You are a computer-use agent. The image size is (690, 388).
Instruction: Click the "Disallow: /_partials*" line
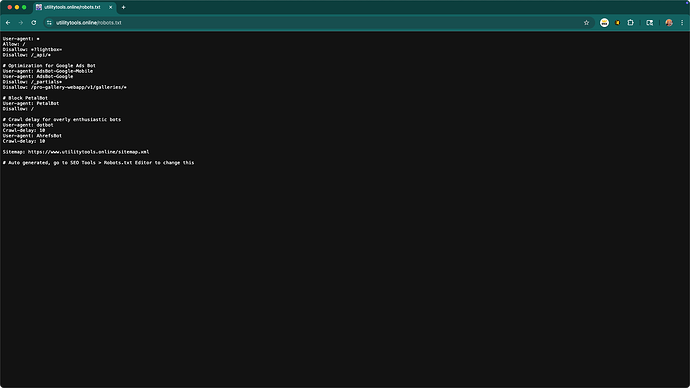(x=32, y=82)
